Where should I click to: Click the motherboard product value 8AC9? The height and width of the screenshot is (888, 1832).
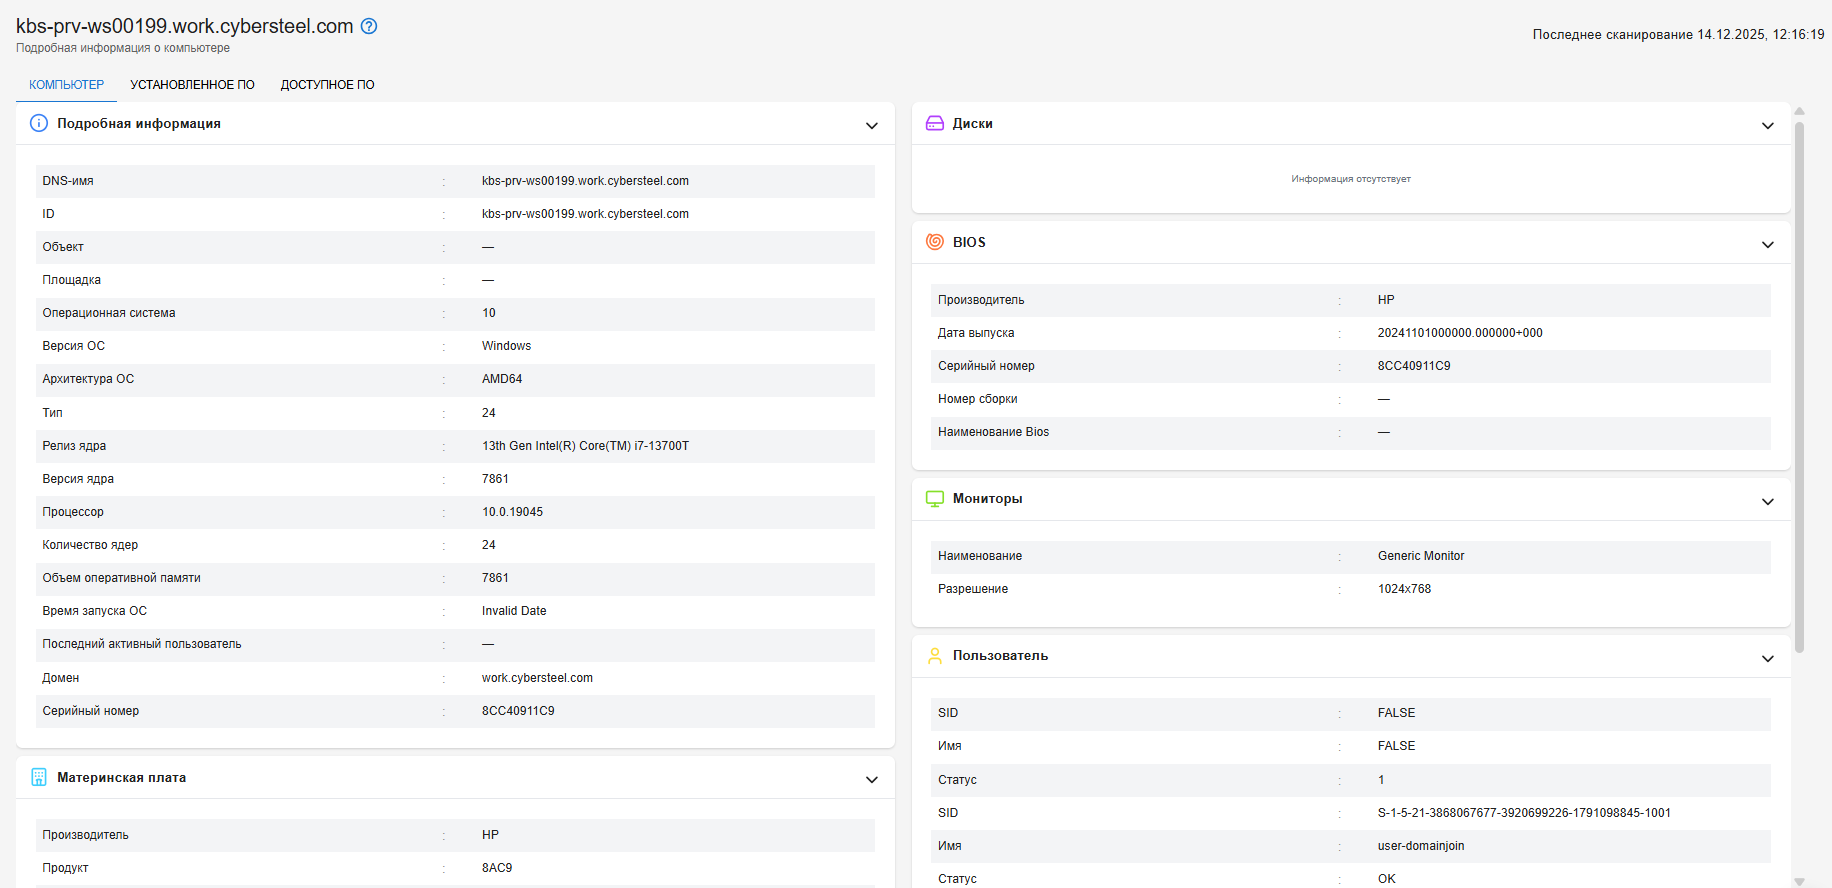click(497, 868)
